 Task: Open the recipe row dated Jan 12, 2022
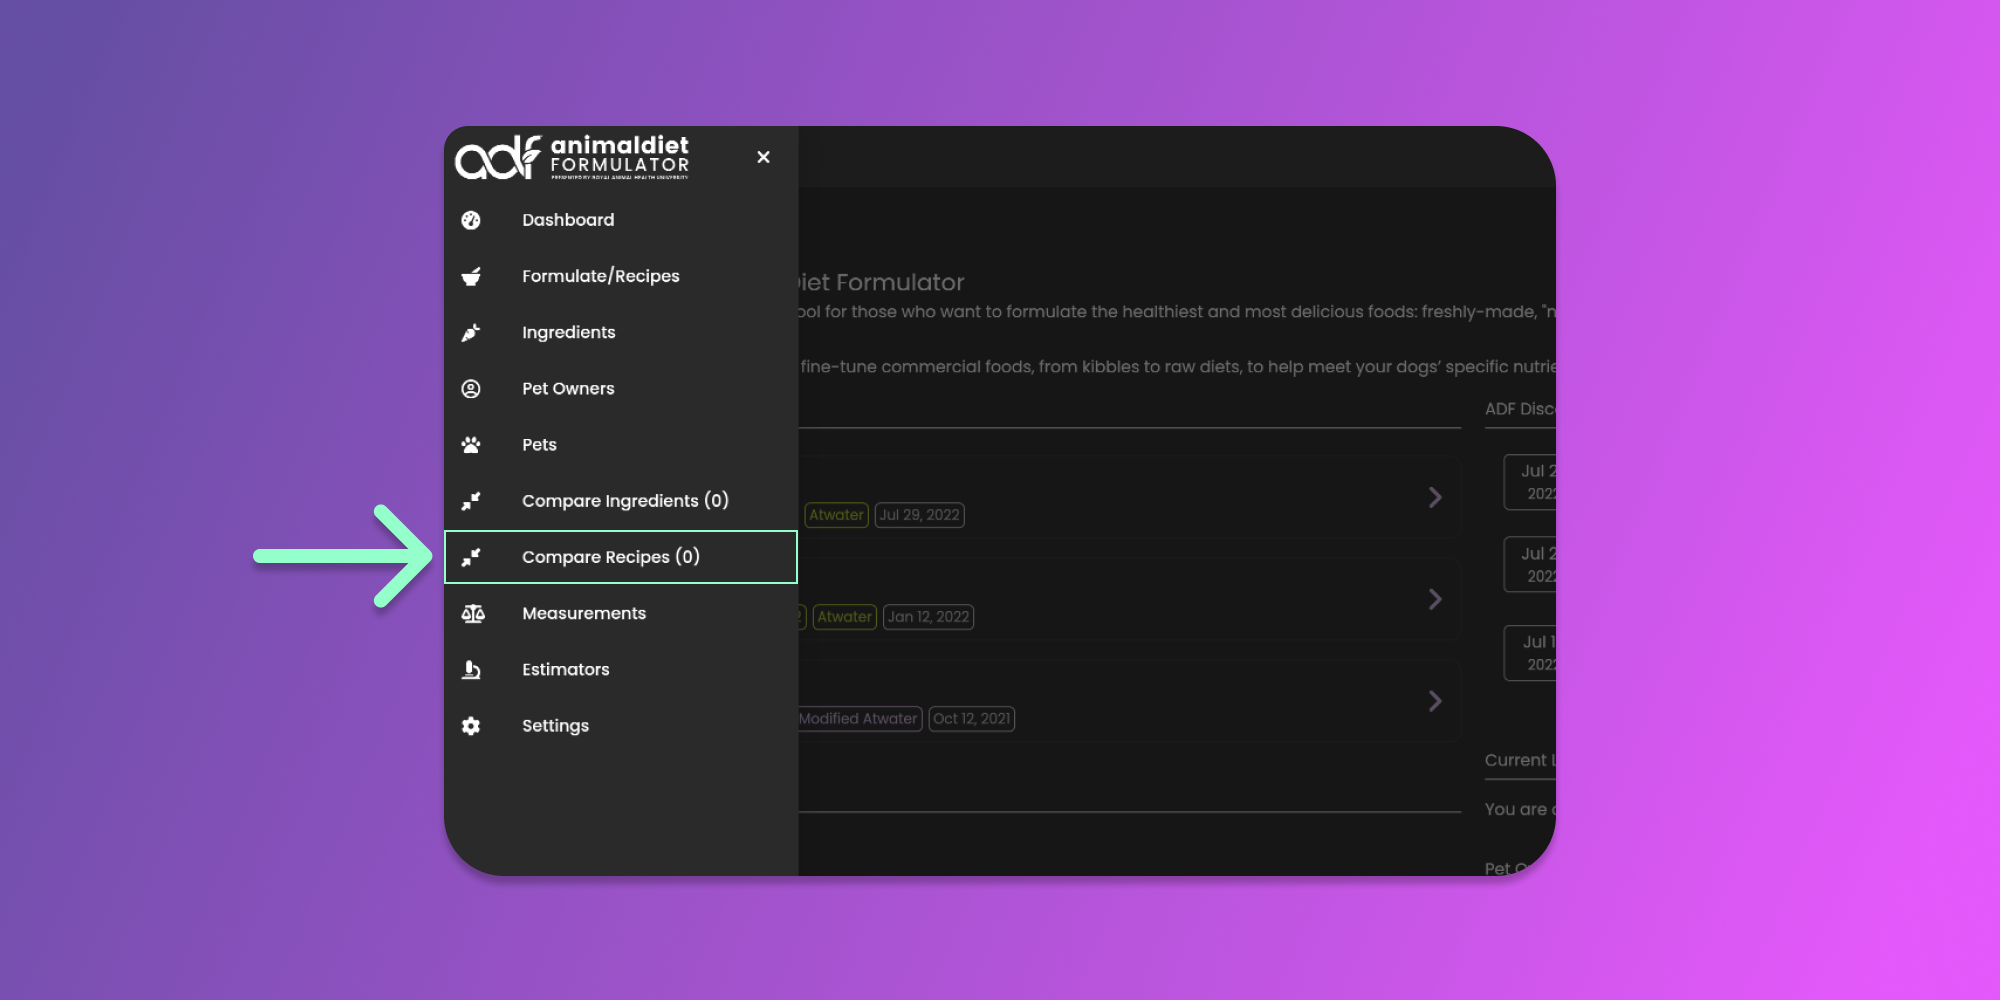tap(1435, 599)
